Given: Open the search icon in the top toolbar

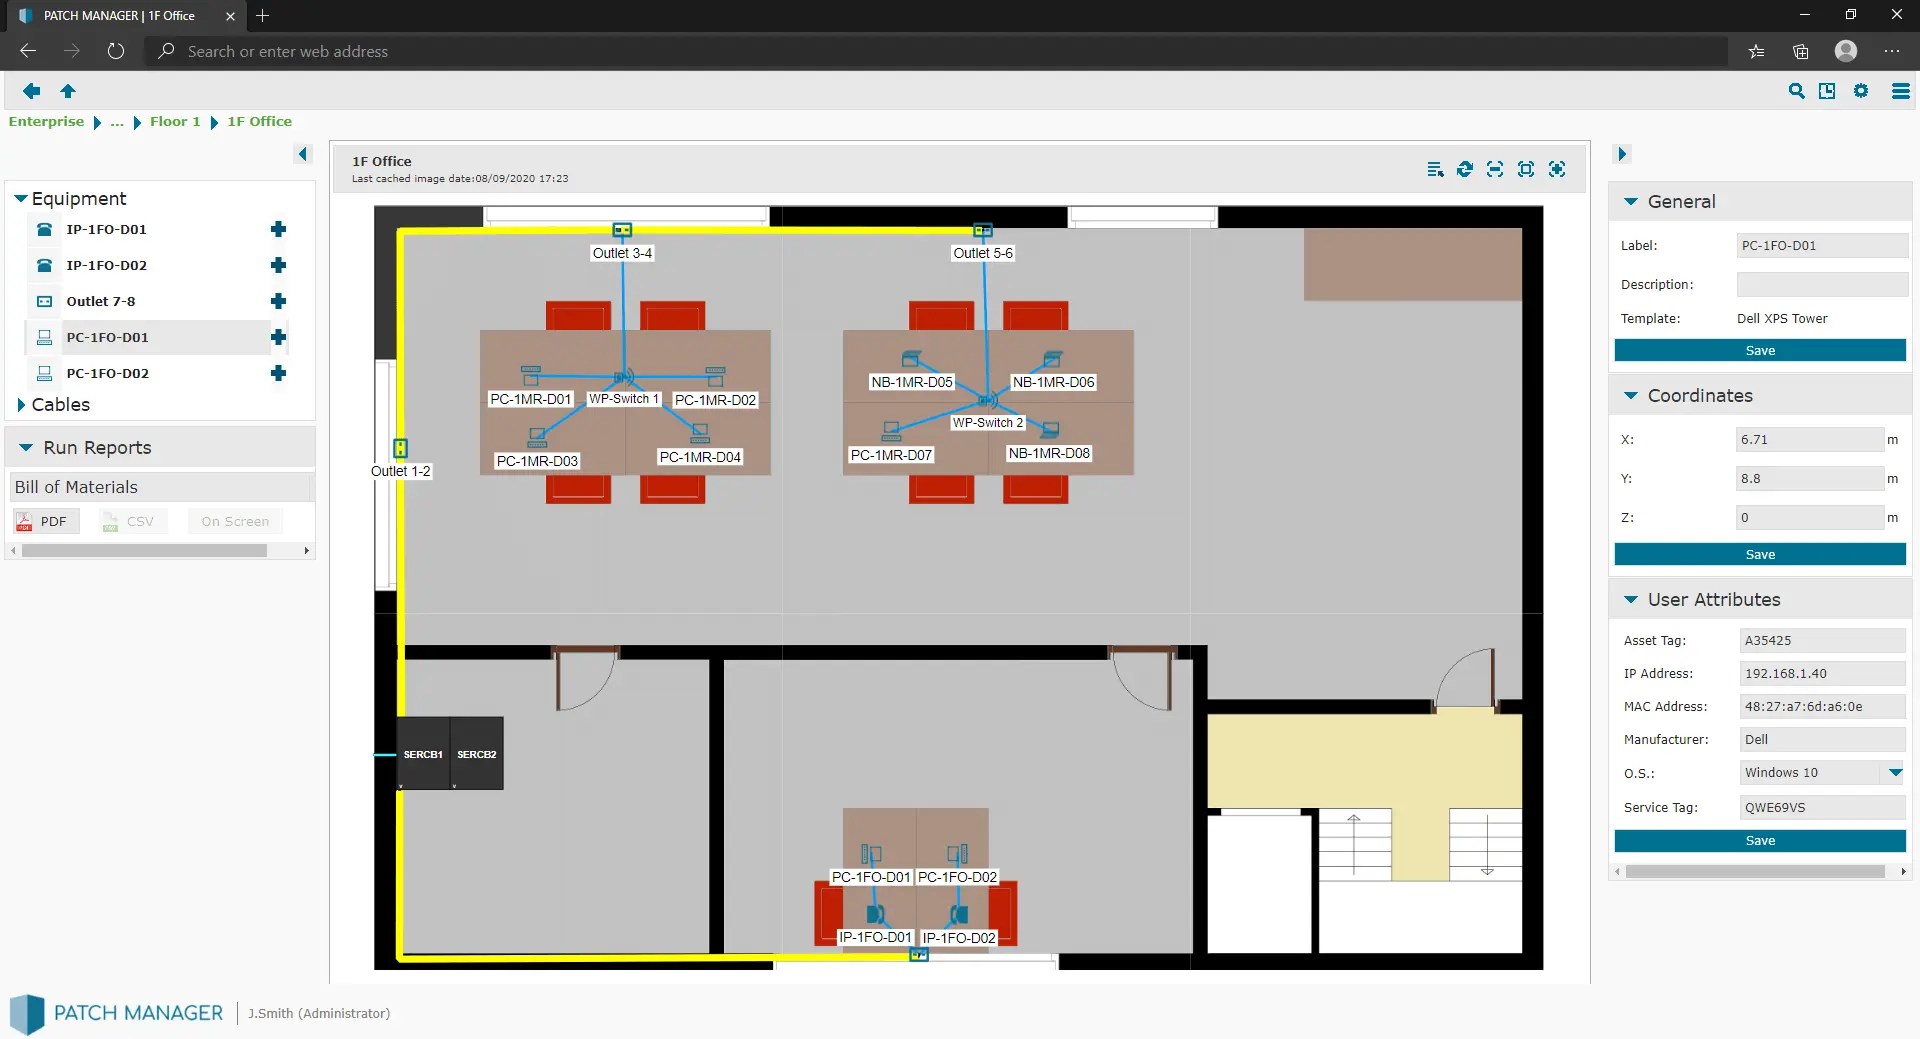Looking at the screenshot, I should pyautogui.click(x=1795, y=90).
